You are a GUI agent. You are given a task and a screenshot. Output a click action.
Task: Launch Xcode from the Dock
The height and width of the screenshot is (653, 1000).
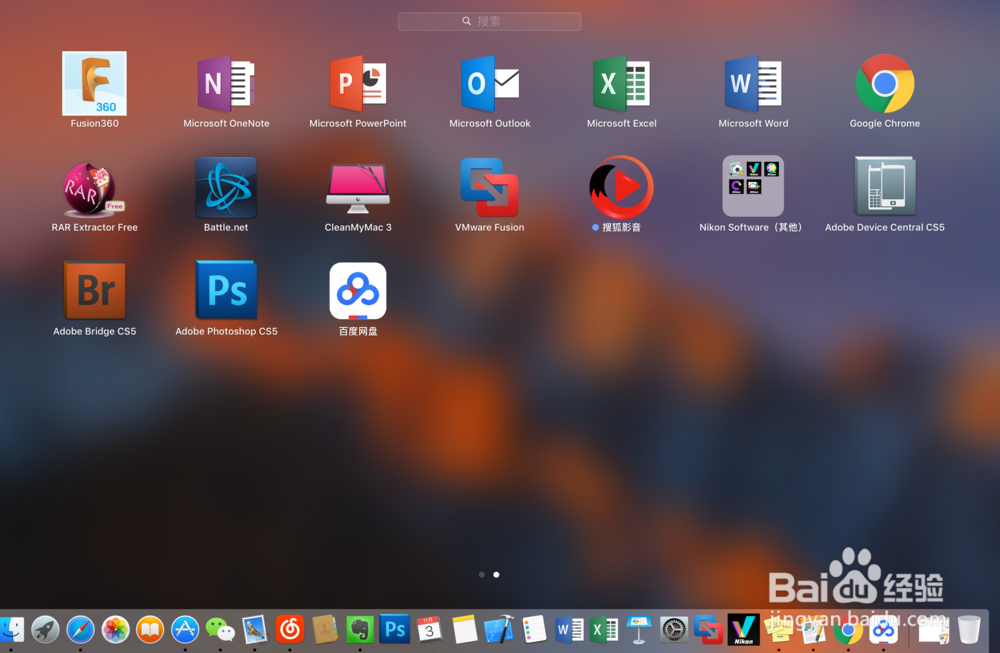(x=499, y=629)
